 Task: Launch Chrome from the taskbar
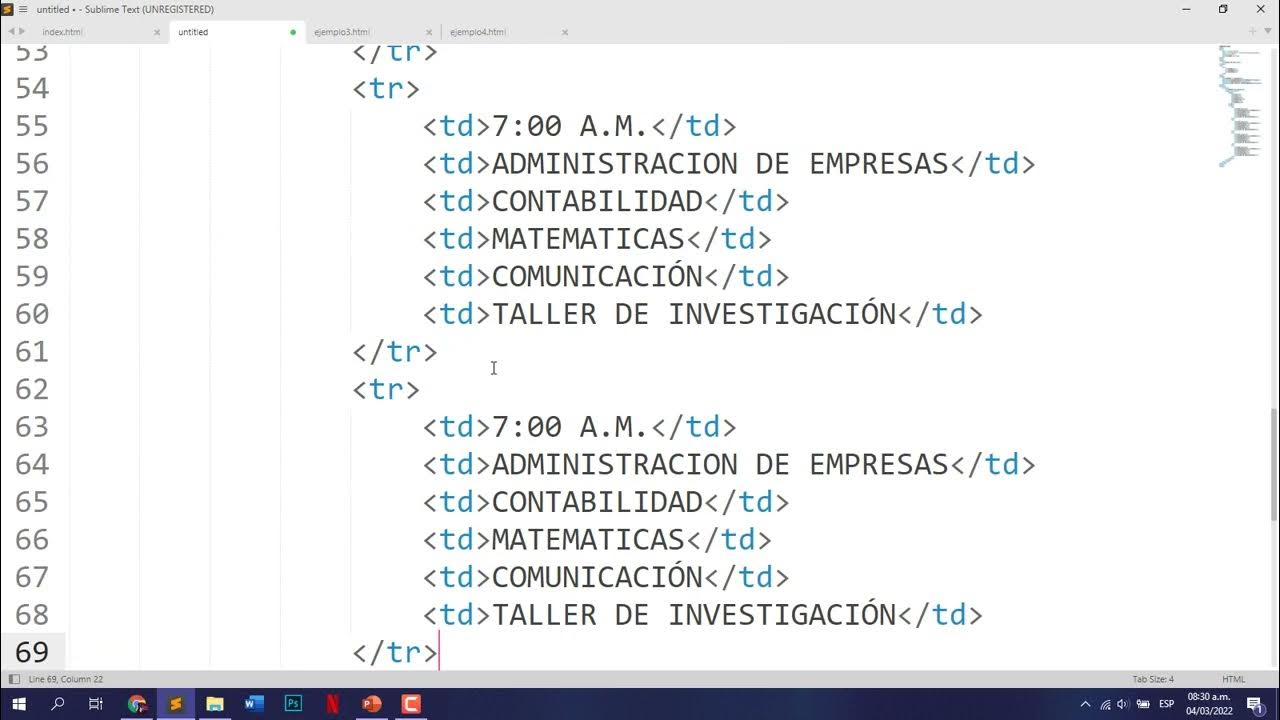click(137, 704)
